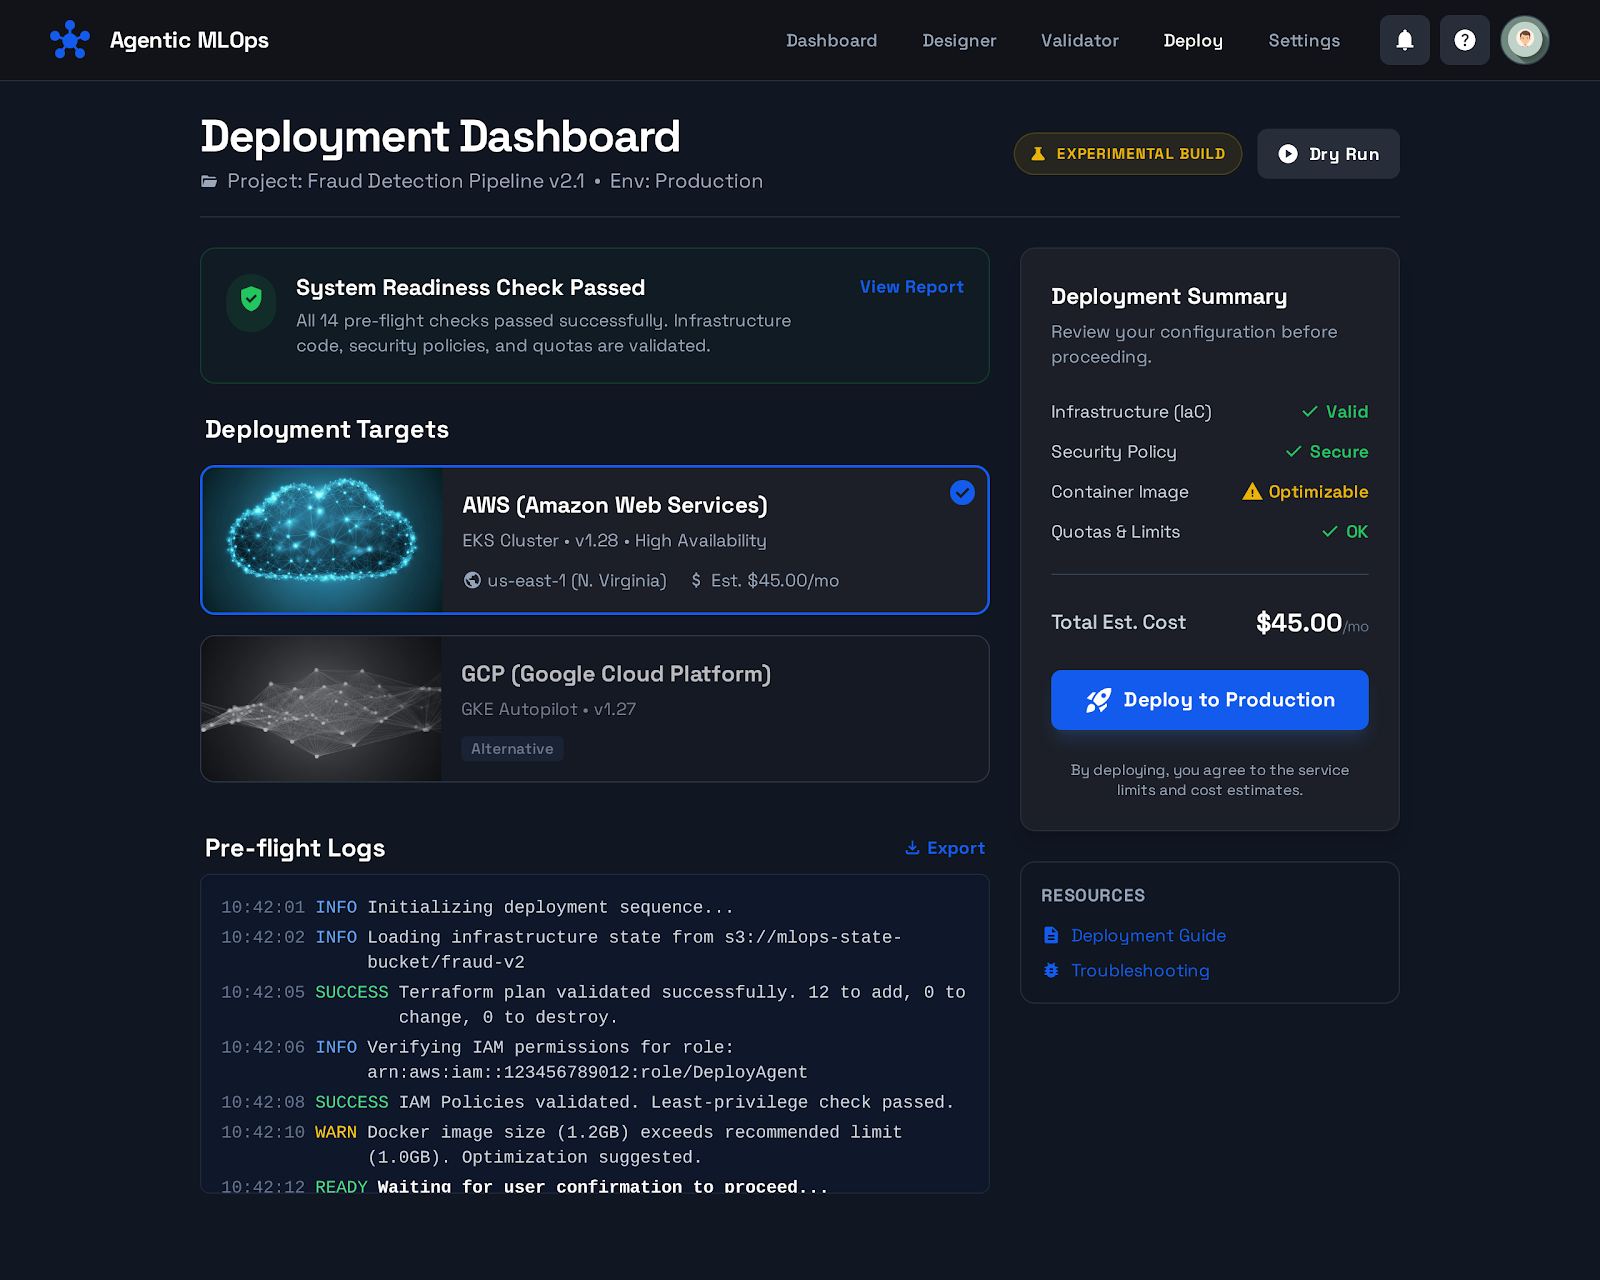Open the notifications bell
Screen dimensions: 1600x1280
tap(1404, 40)
